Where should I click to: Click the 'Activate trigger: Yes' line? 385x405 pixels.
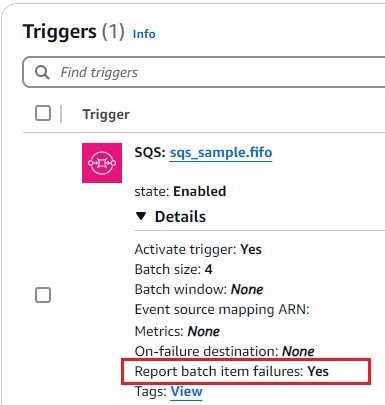pyautogui.click(x=198, y=249)
